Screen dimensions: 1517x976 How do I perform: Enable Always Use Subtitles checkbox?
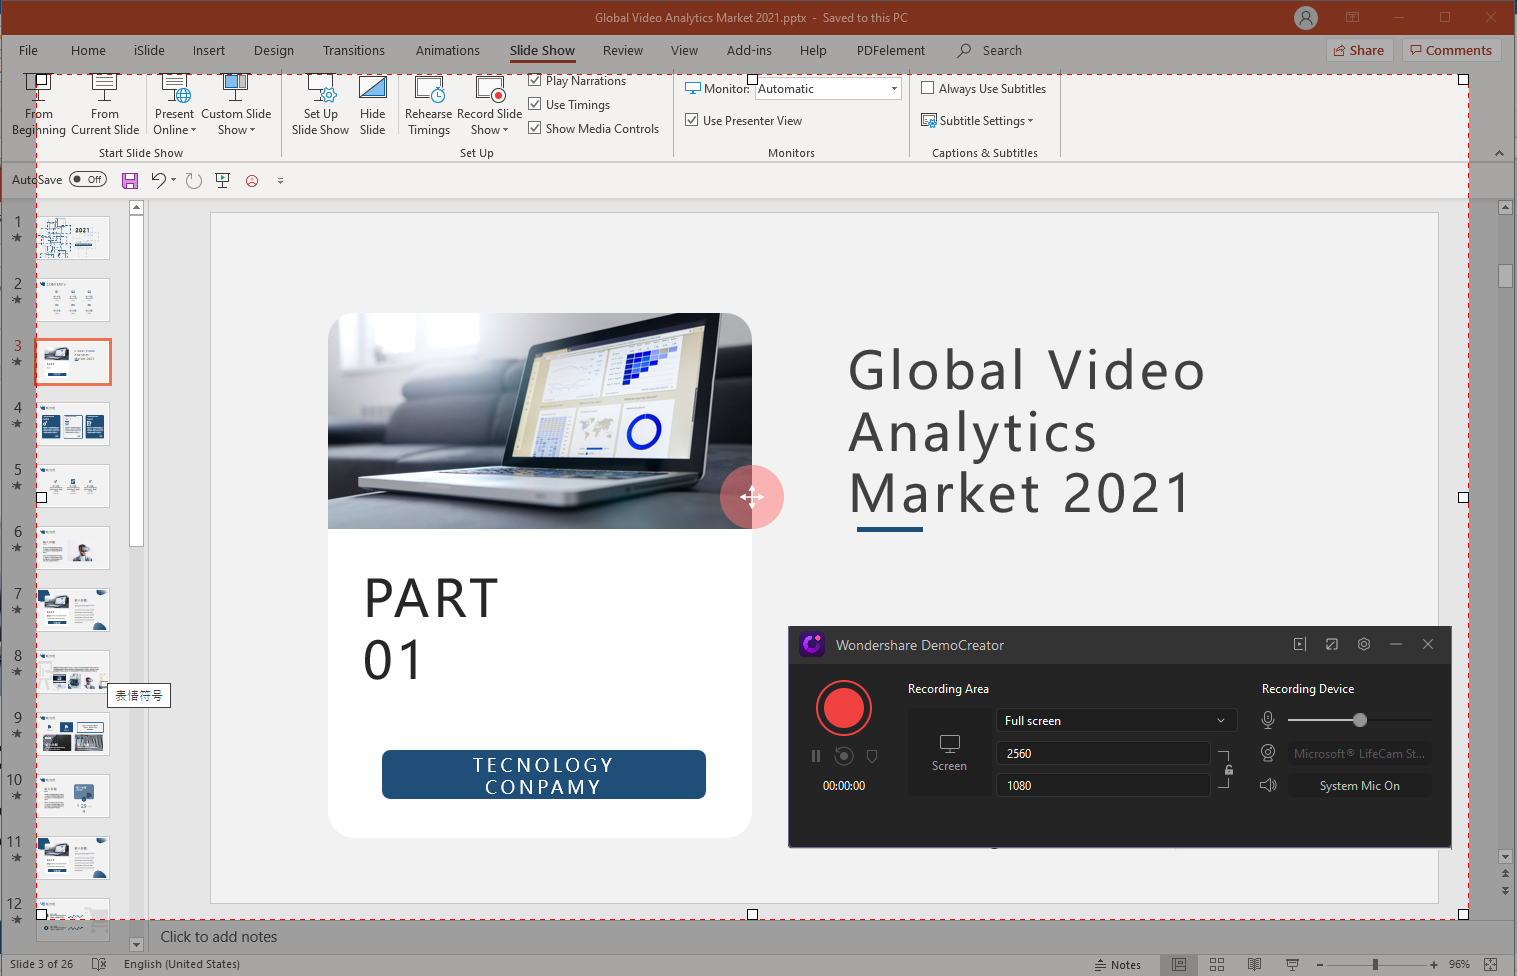928,88
